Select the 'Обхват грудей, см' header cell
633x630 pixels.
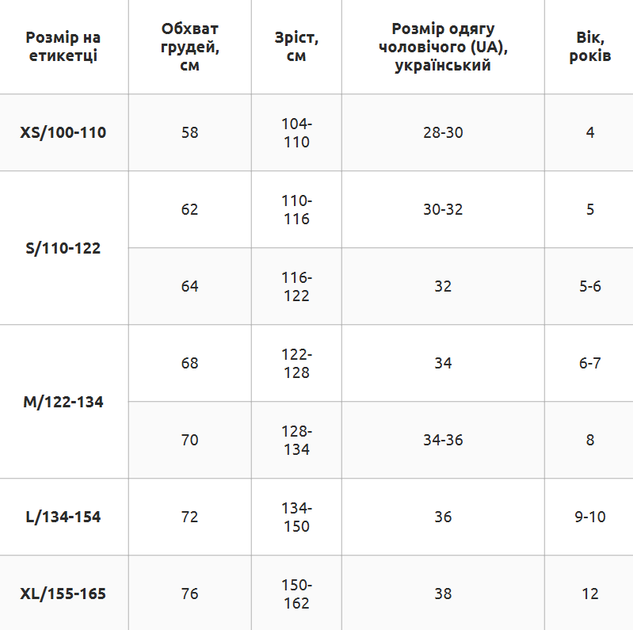coord(190,46)
